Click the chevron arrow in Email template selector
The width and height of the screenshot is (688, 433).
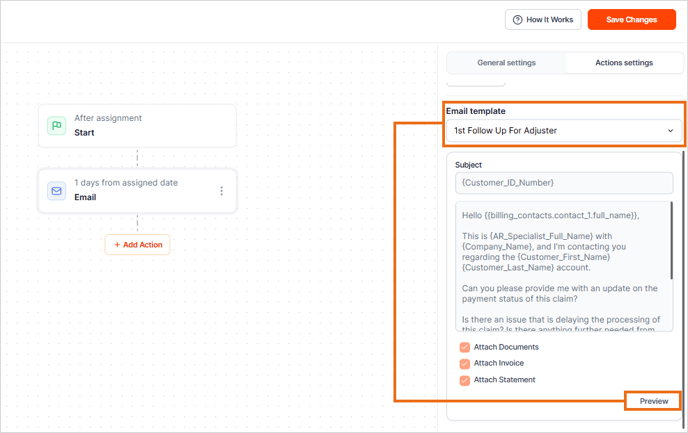tap(670, 131)
